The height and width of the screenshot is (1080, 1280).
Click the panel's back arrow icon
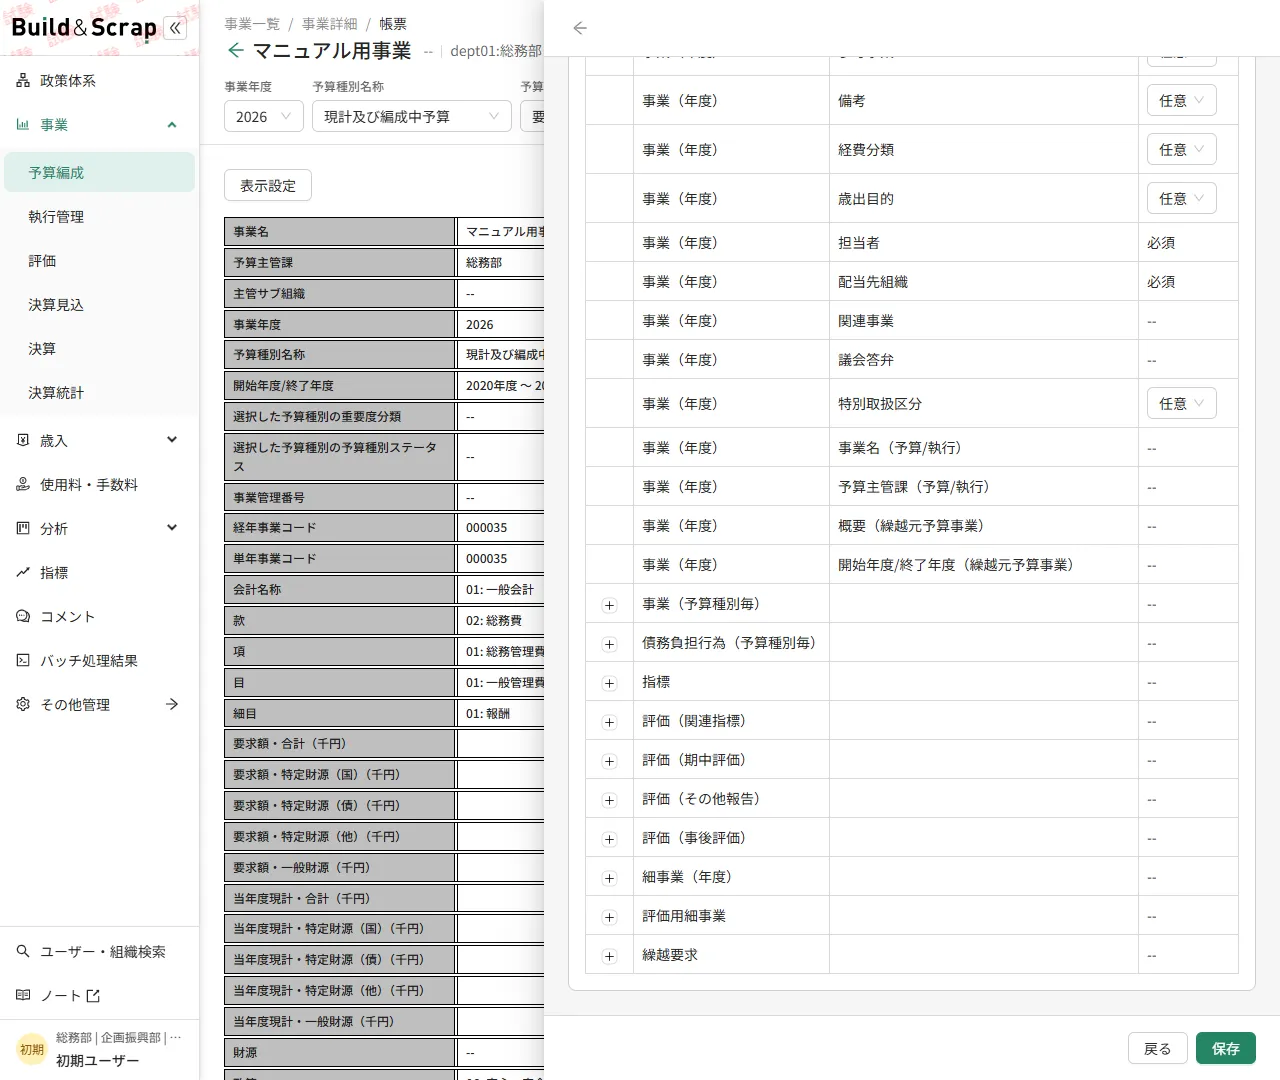(x=580, y=28)
